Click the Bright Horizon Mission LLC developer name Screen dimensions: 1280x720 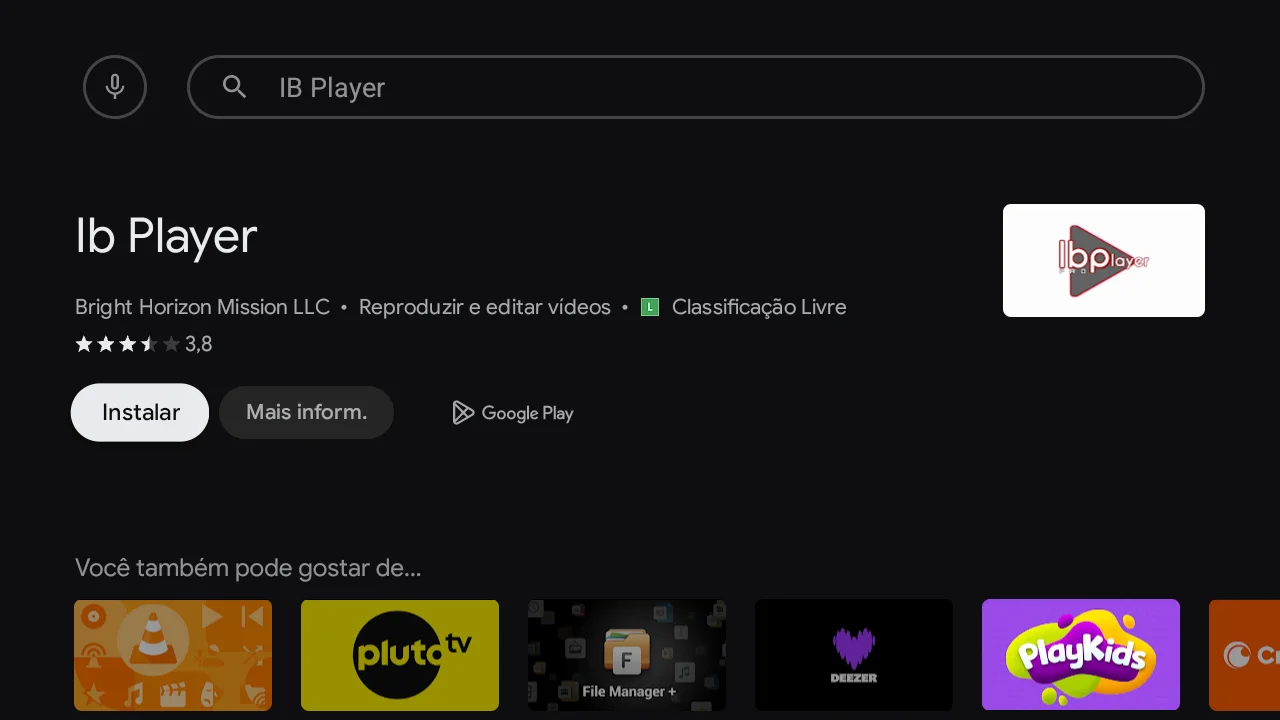pos(202,307)
